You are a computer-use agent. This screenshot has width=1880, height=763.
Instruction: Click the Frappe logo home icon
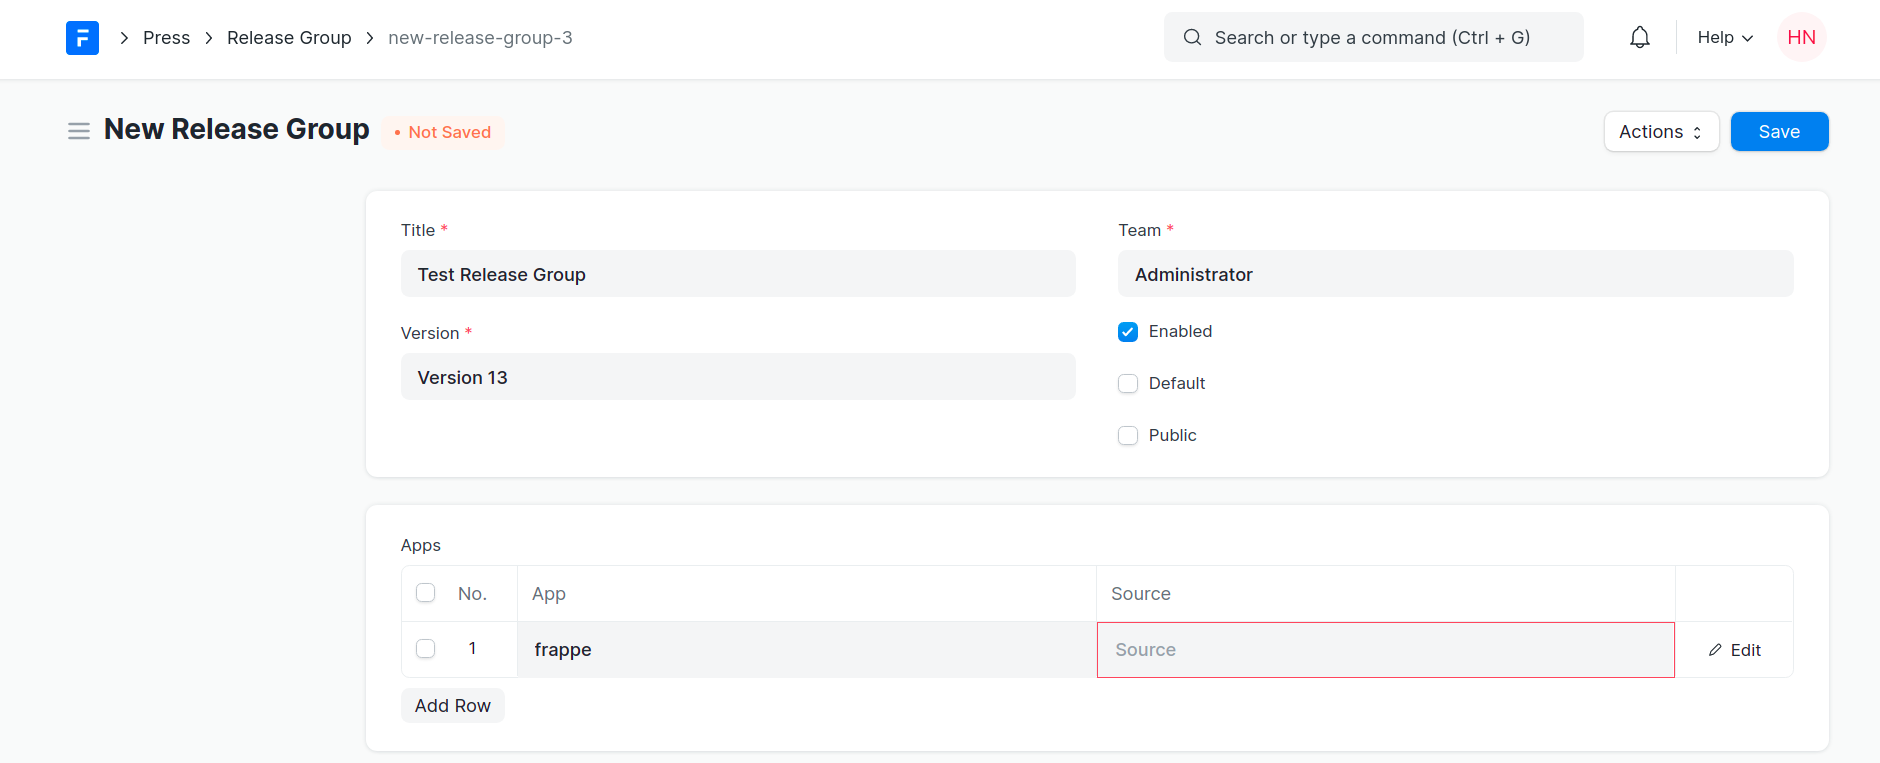pyautogui.click(x=82, y=38)
